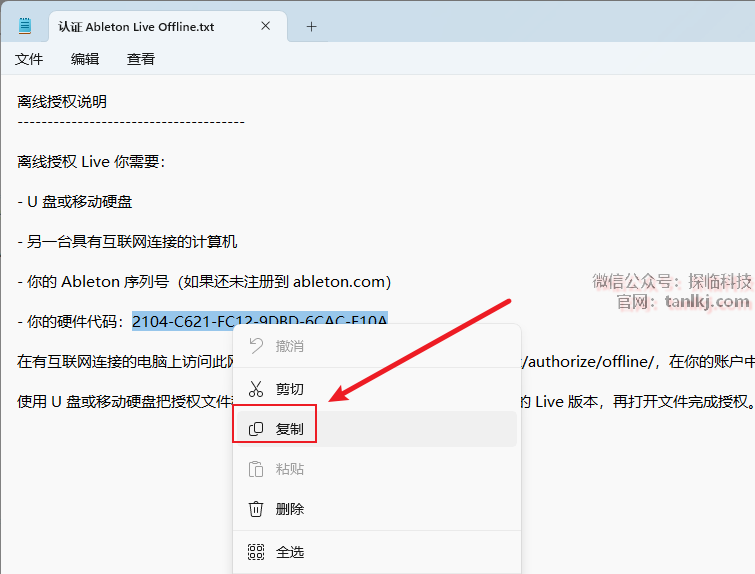This screenshot has height=574, width=755.
Task: Click the copy pages icon
Action: pos(256,429)
